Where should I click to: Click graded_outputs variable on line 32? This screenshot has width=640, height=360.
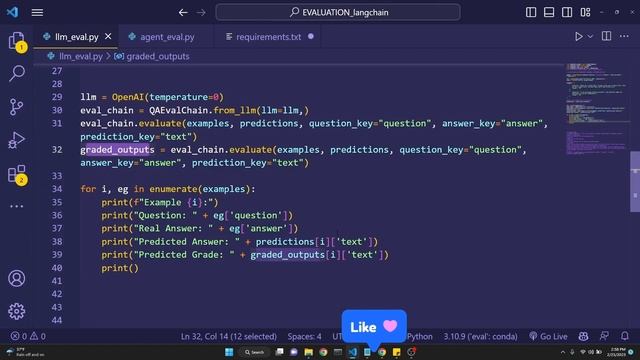click(x=117, y=150)
